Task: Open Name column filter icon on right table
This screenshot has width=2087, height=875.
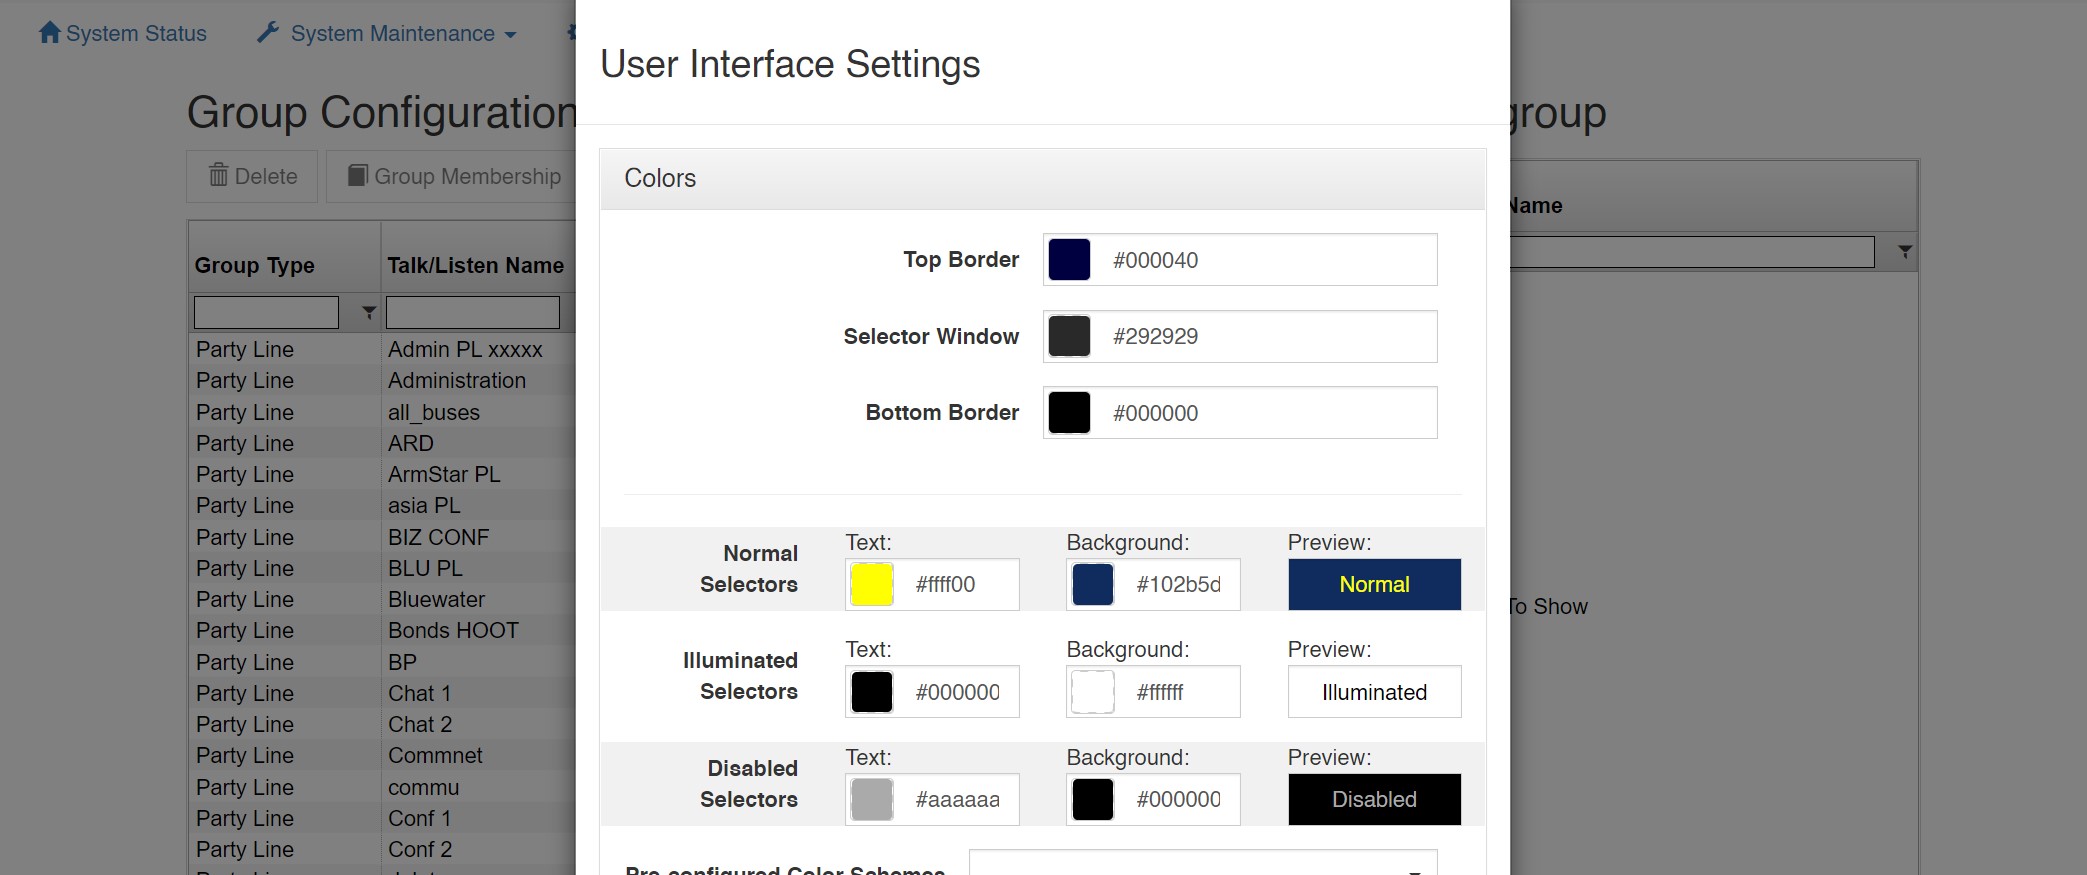Action: tap(1905, 252)
